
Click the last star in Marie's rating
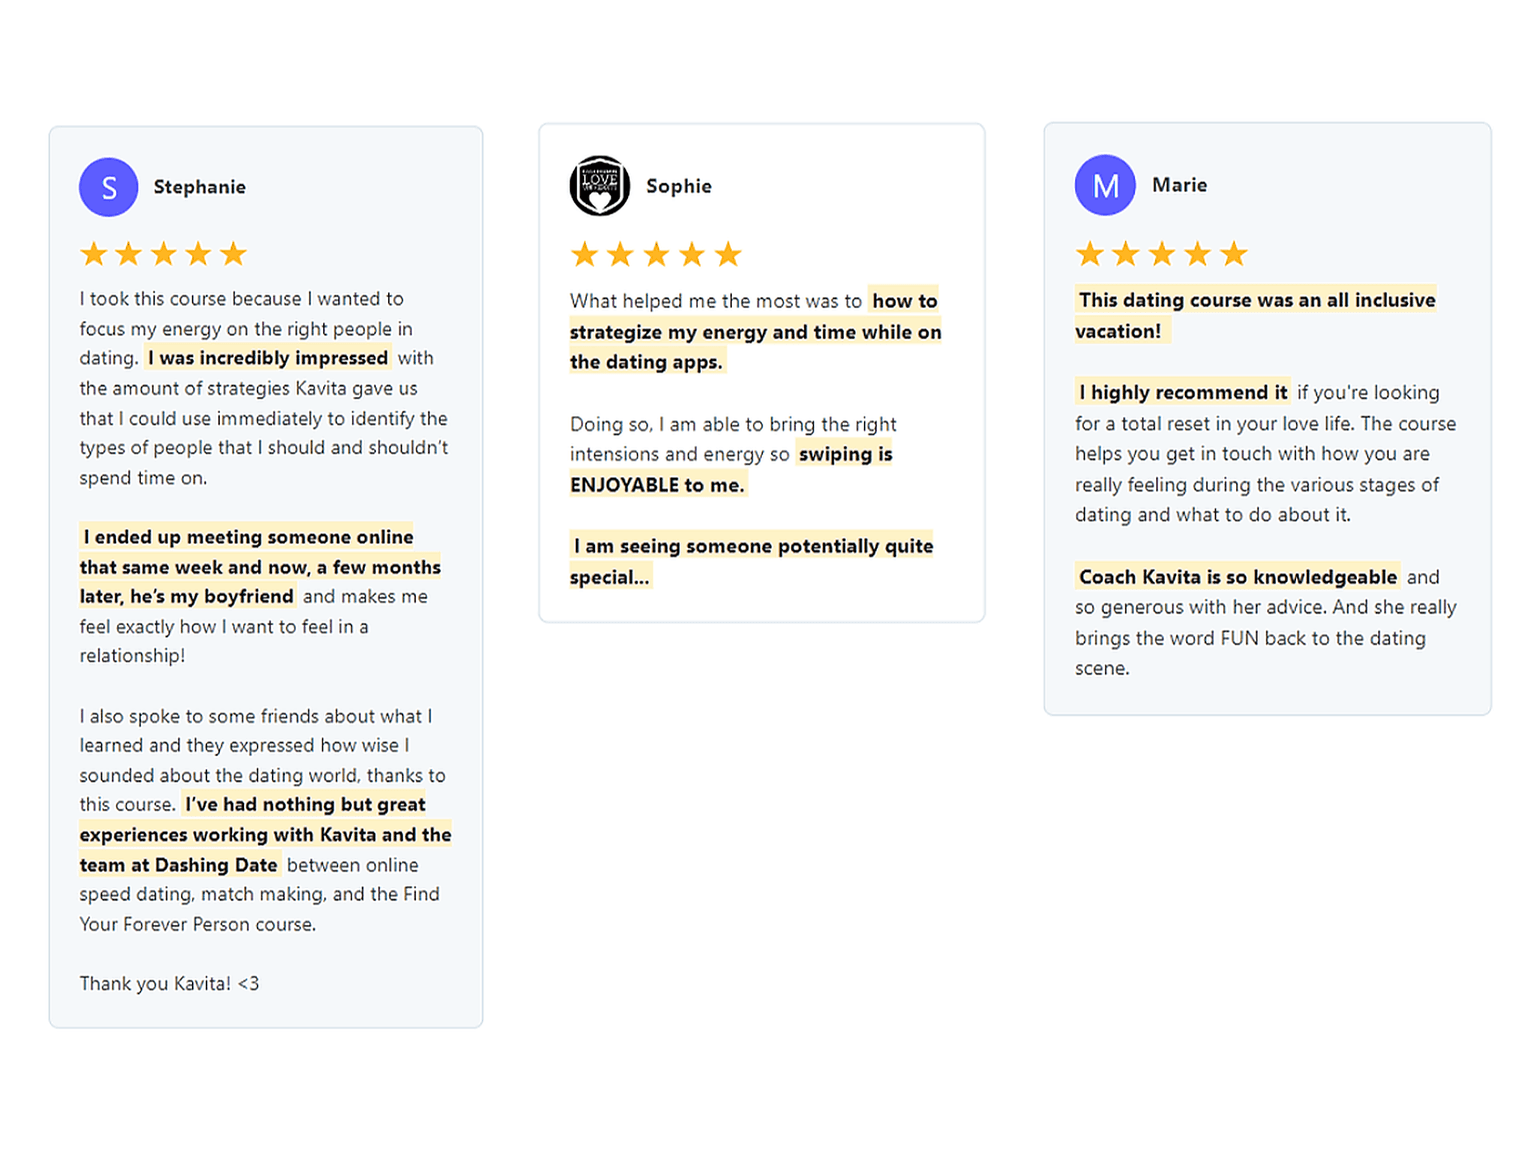[1234, 254]
